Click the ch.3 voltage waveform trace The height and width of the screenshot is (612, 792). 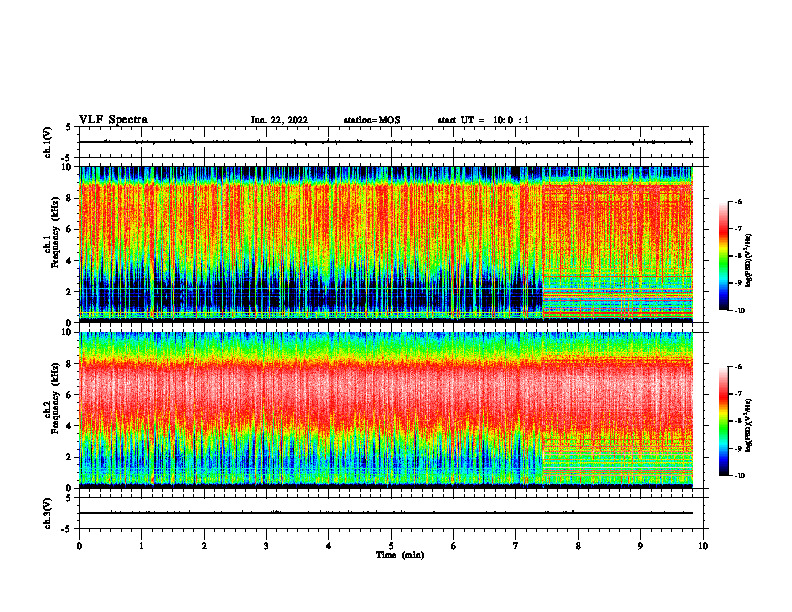point(386,513)
